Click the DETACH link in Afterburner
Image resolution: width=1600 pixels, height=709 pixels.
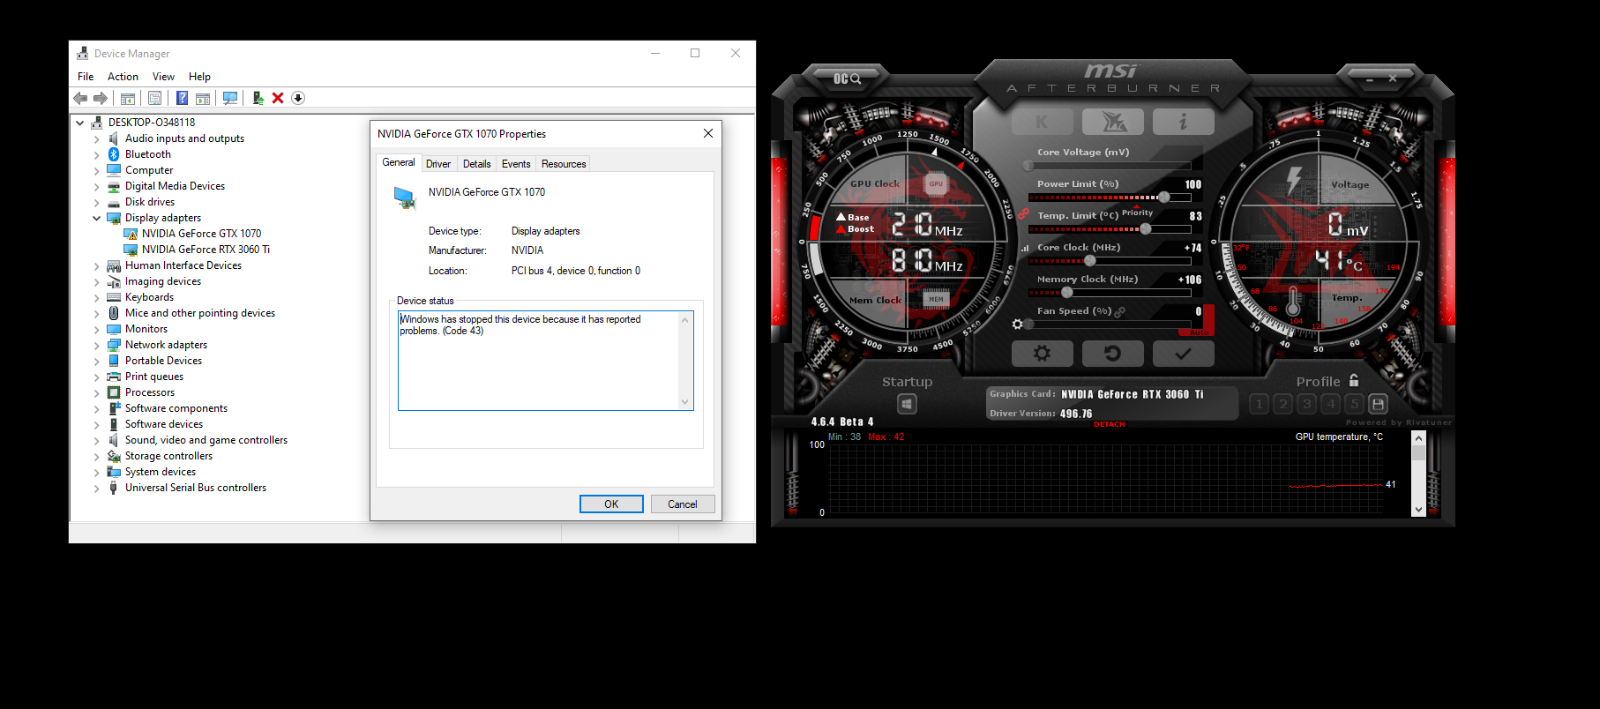coord(1109,425)
